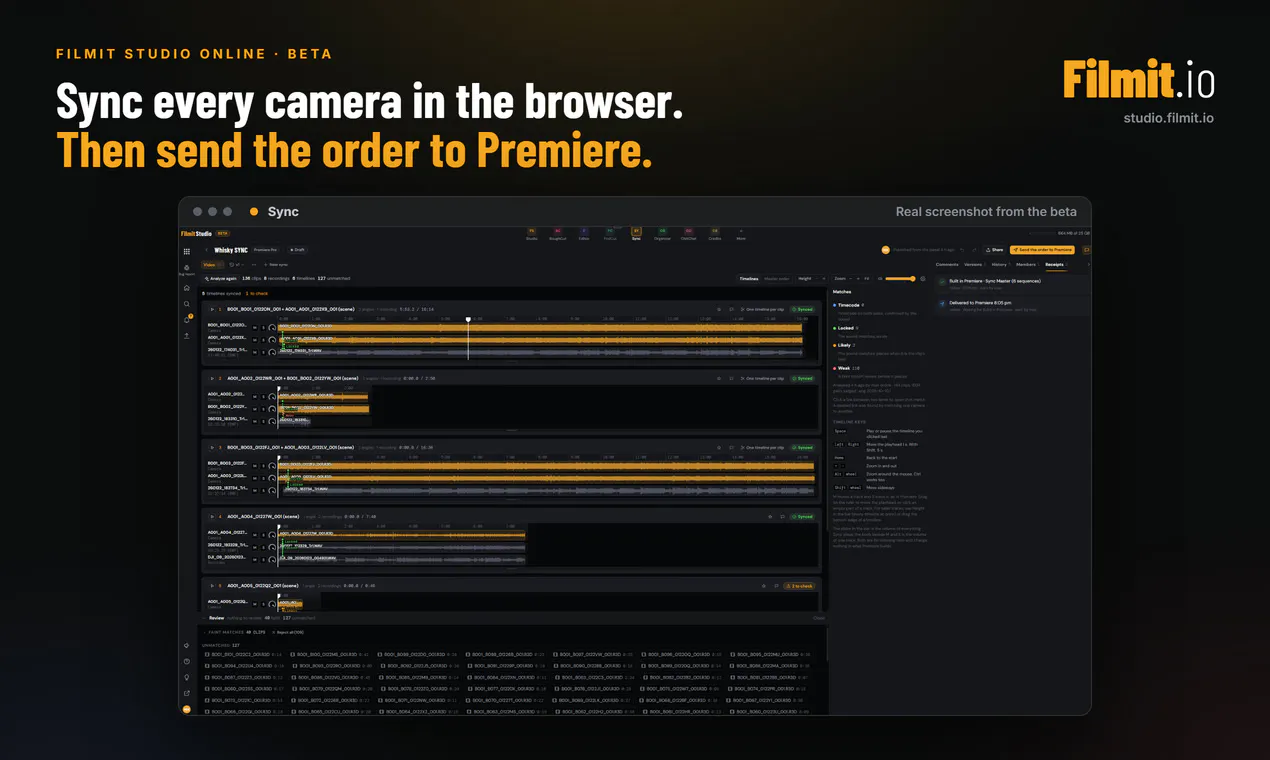Toggle the triangle on timeline 4's header
This screenshot has width=1270, height=760.
[x=211, y=517]
